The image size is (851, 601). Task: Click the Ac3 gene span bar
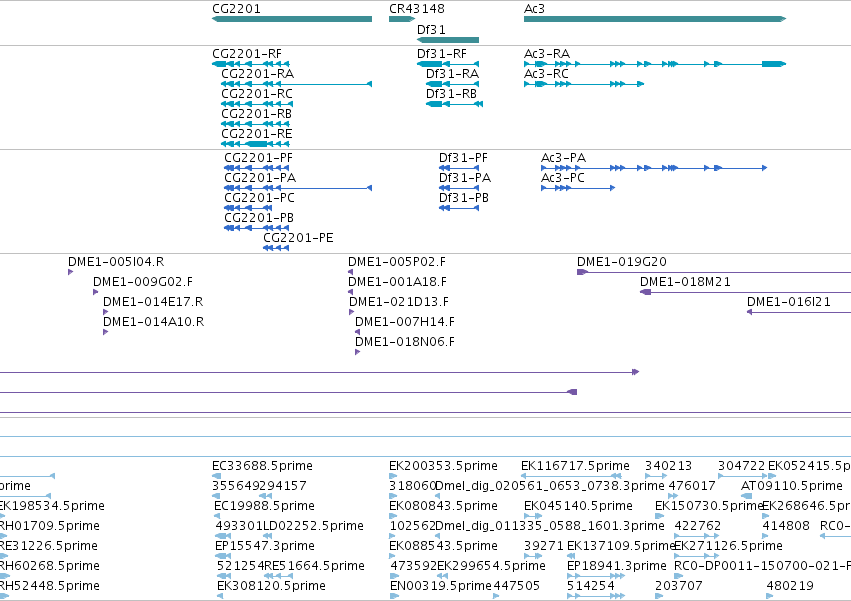(x=655, y=19)
